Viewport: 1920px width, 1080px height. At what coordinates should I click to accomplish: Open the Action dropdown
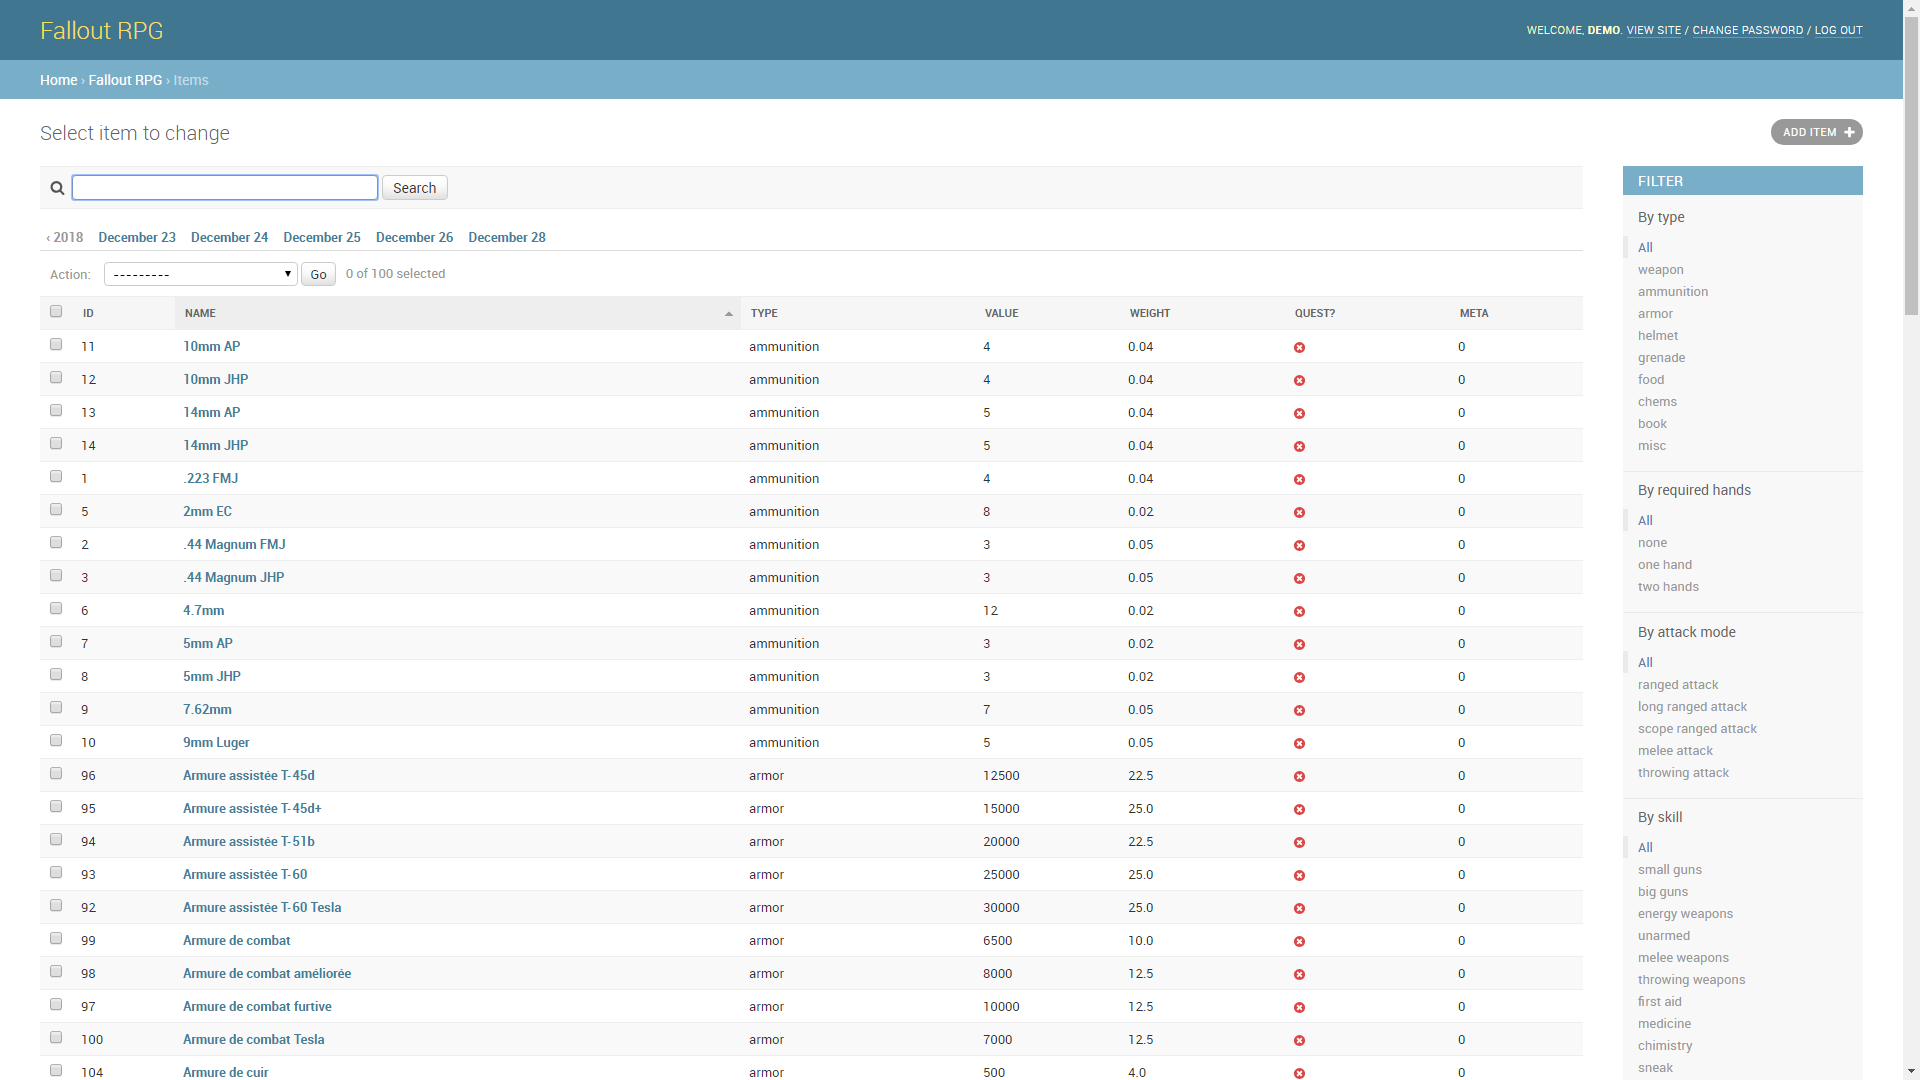[x=200, y=274]
